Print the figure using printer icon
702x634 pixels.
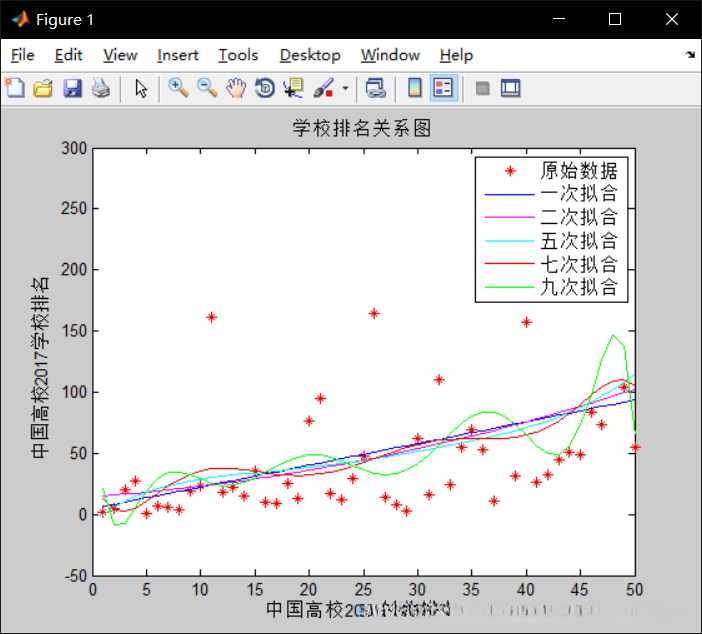tap(101, 88)
